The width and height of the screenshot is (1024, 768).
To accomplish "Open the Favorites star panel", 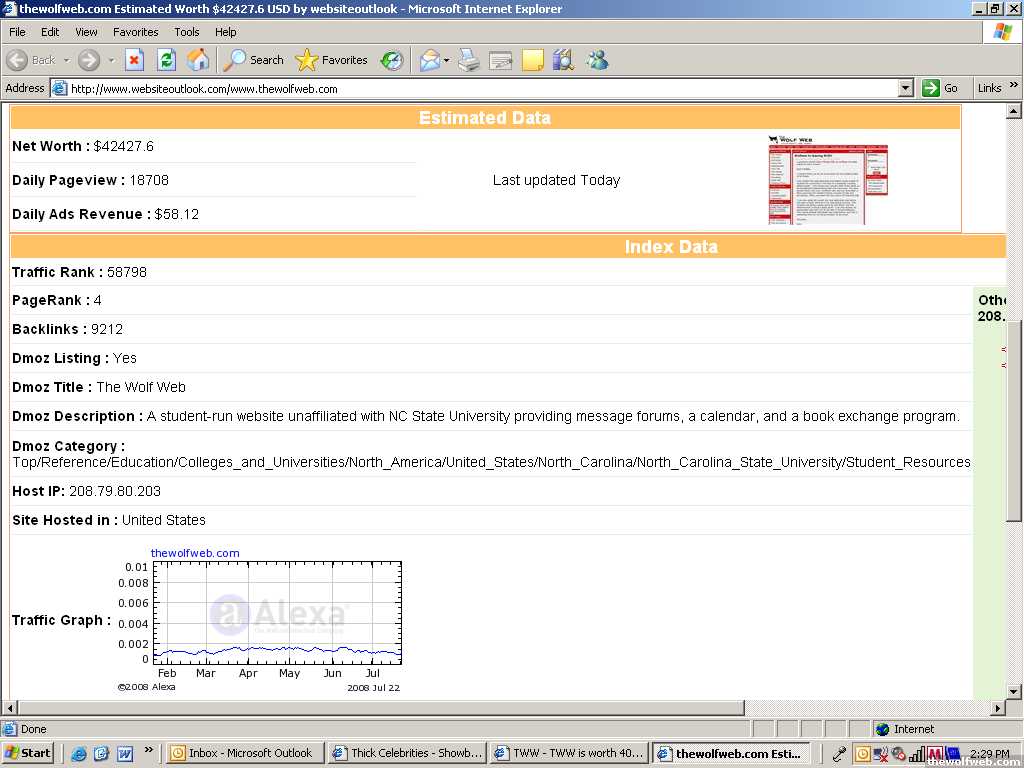I will [x=332, y=60].
